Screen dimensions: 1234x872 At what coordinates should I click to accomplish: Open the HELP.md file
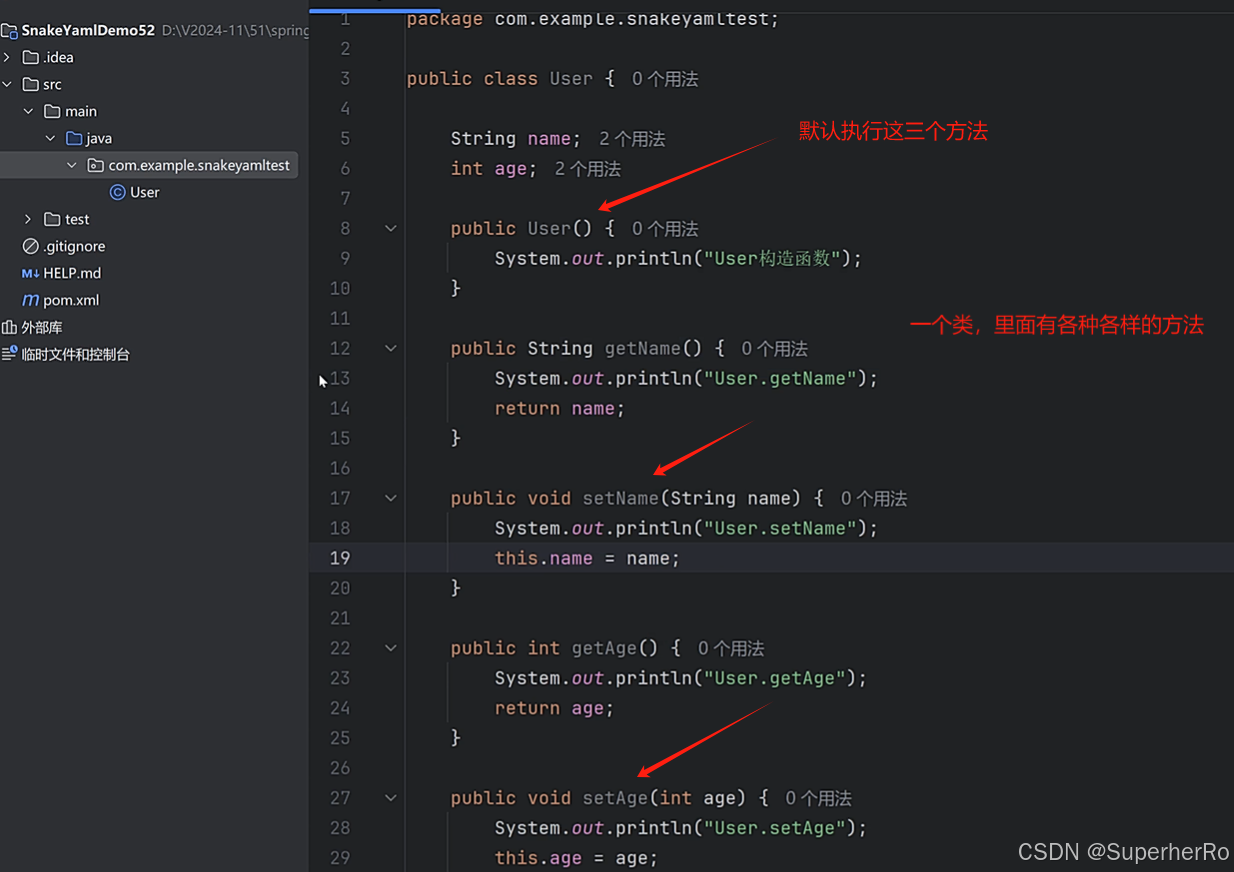[x=72, y=273]
